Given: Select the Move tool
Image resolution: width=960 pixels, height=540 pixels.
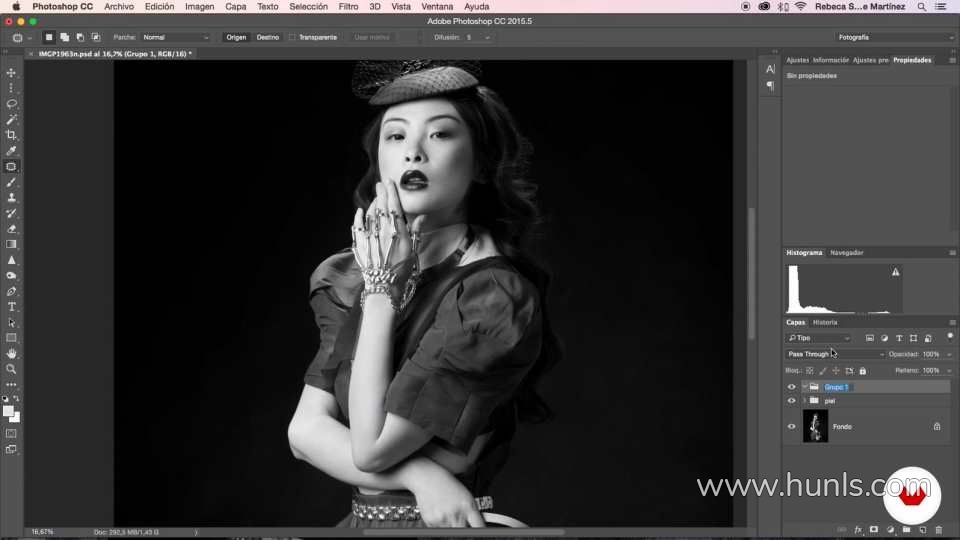Looking at the screenshot, I should click(11, 73).
